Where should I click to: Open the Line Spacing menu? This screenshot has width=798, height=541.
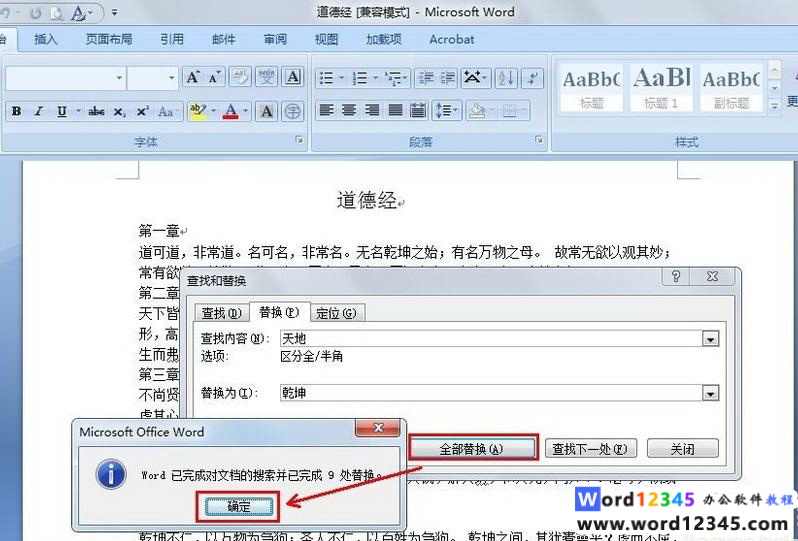pos(447,110)
